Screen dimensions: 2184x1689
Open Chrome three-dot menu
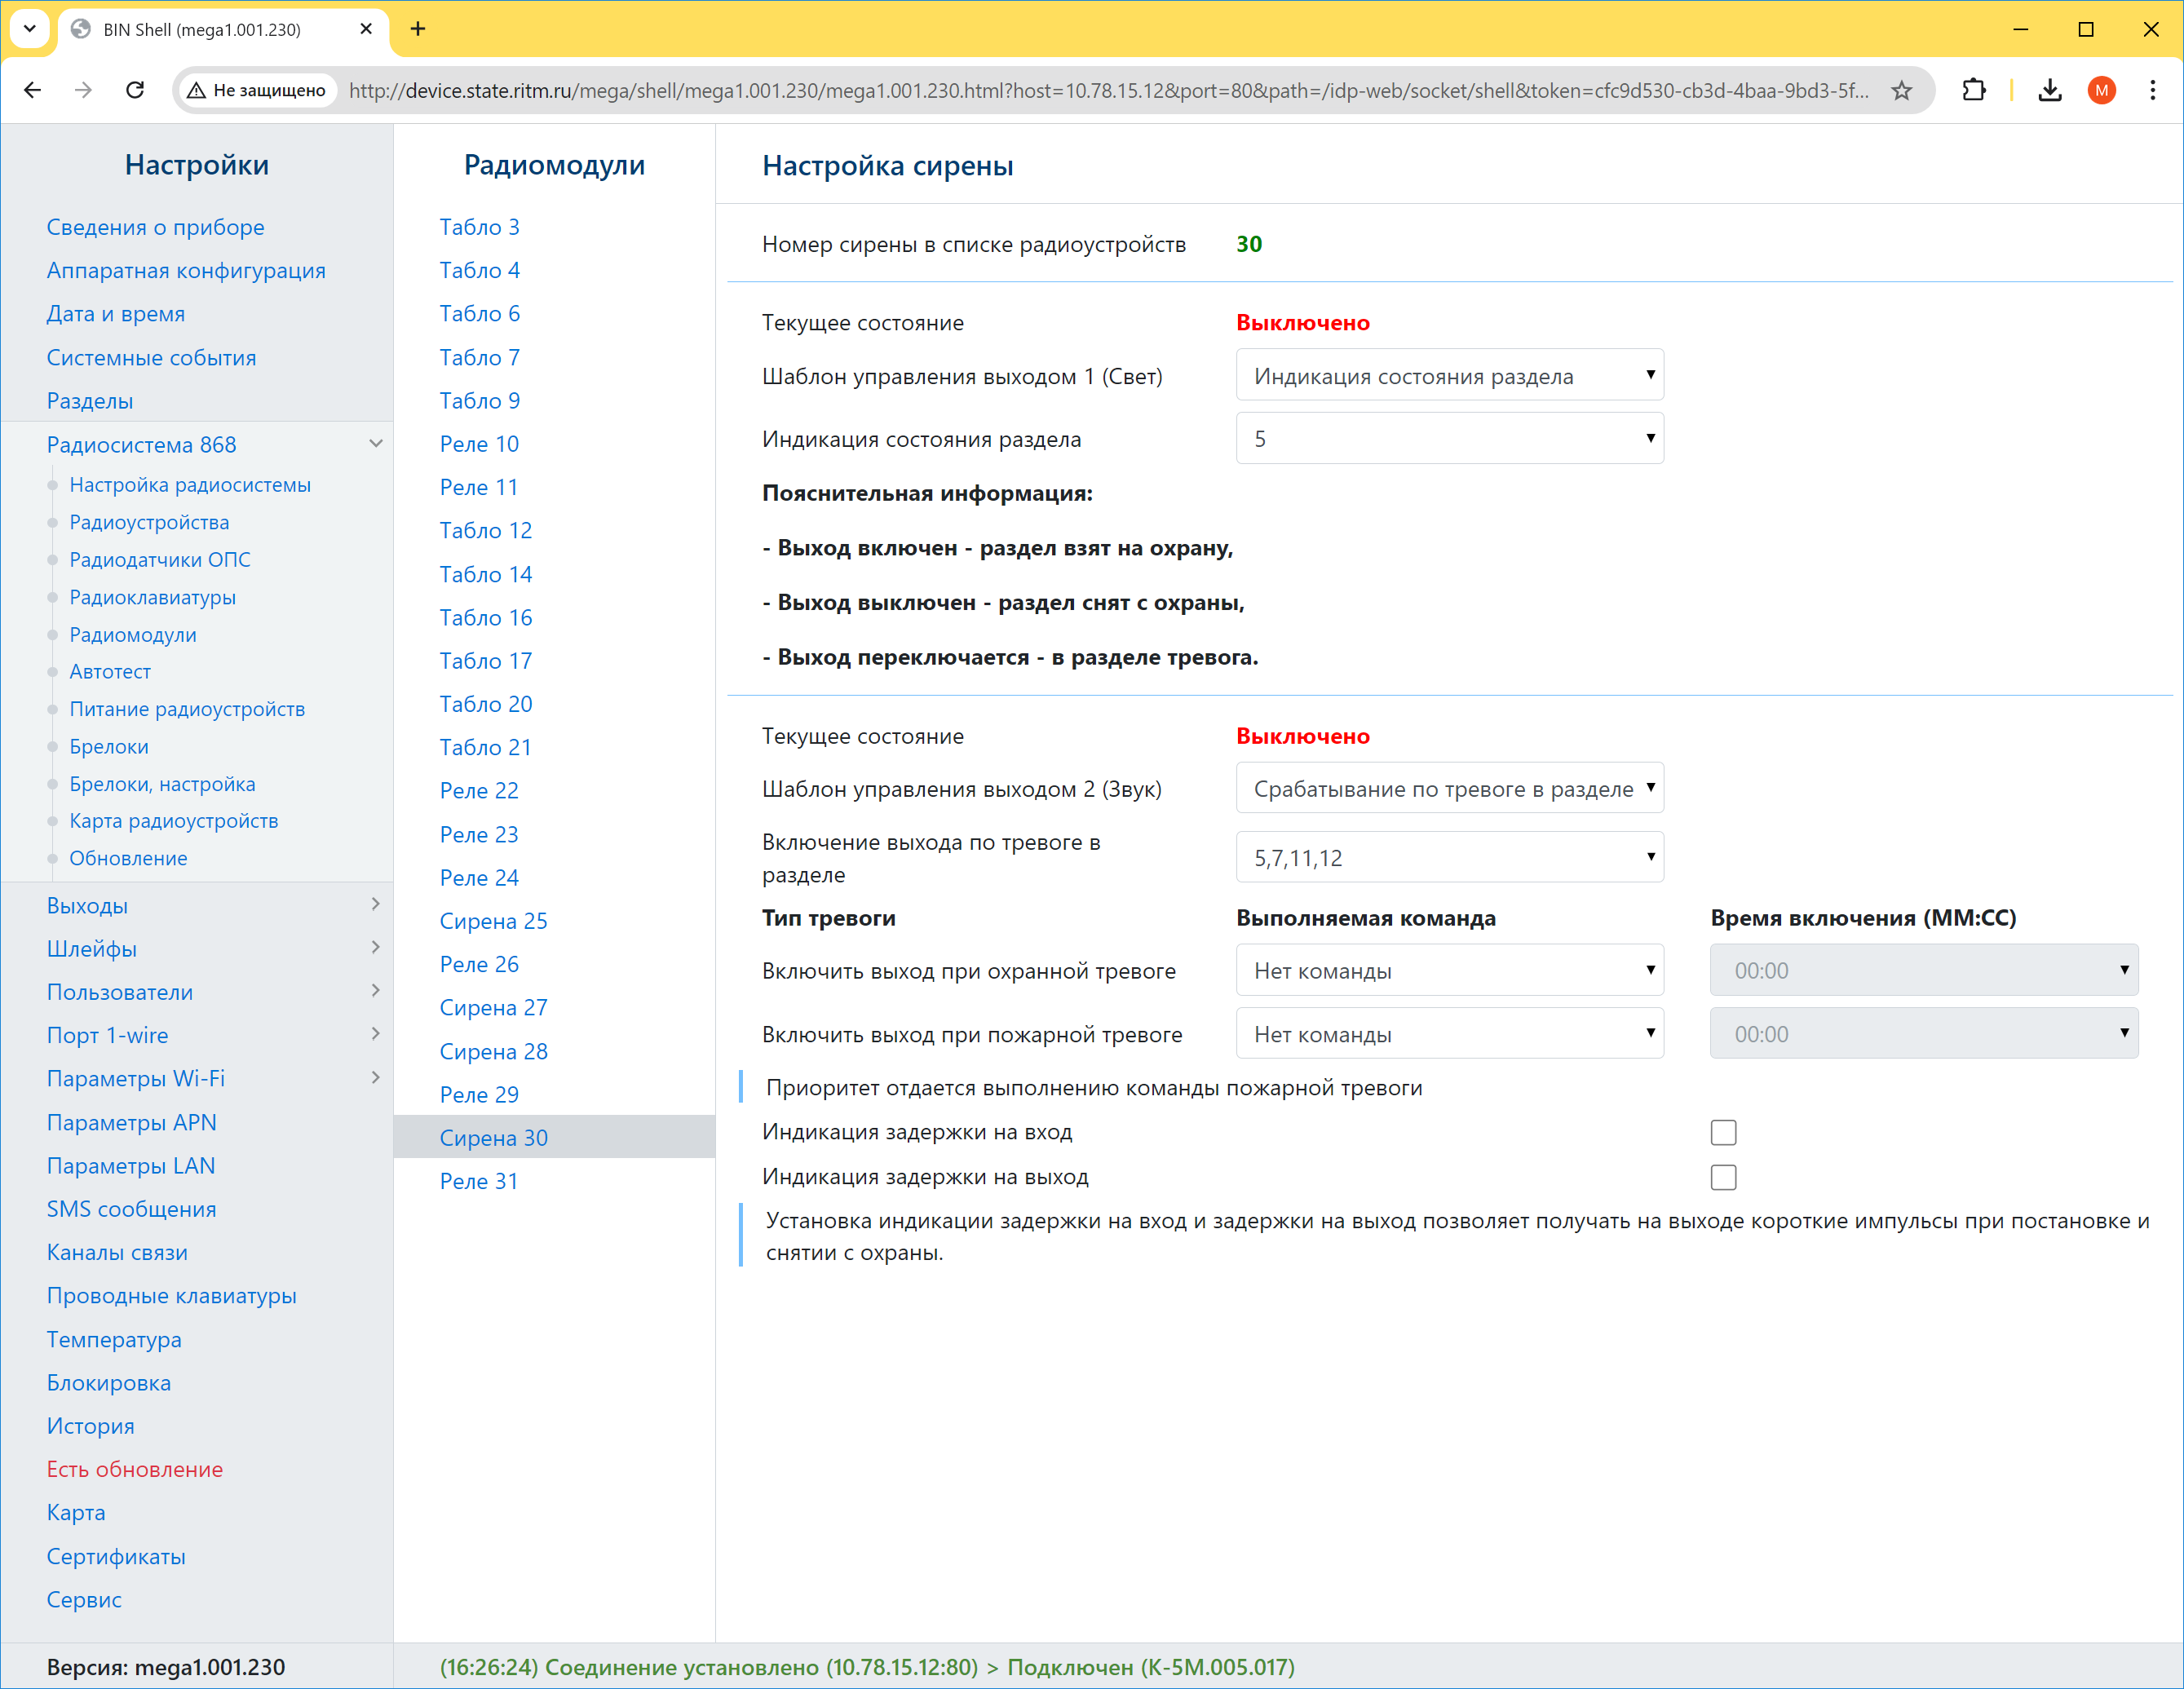2152,90
